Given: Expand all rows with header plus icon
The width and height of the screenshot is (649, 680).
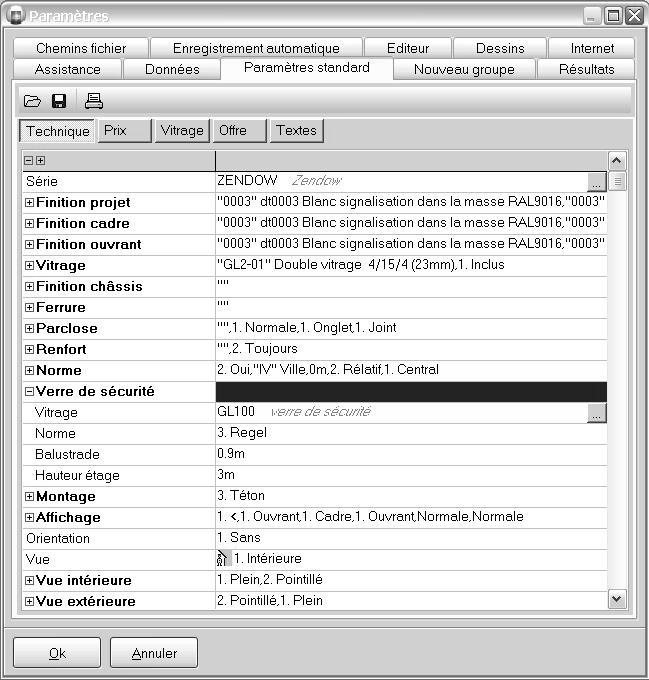Looking at the screenshot, I should pyautogui.click(x=40, y=161).
